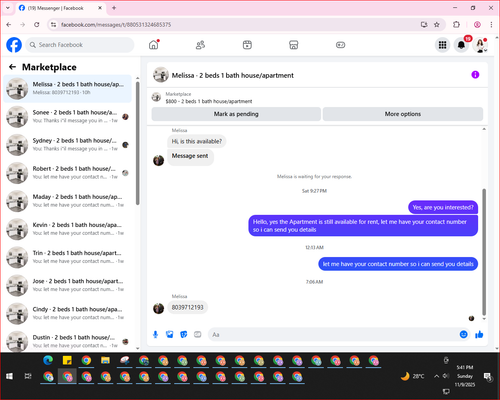Open the Friends icon in top navigation

pyautogui.click(x=200, y=45)
